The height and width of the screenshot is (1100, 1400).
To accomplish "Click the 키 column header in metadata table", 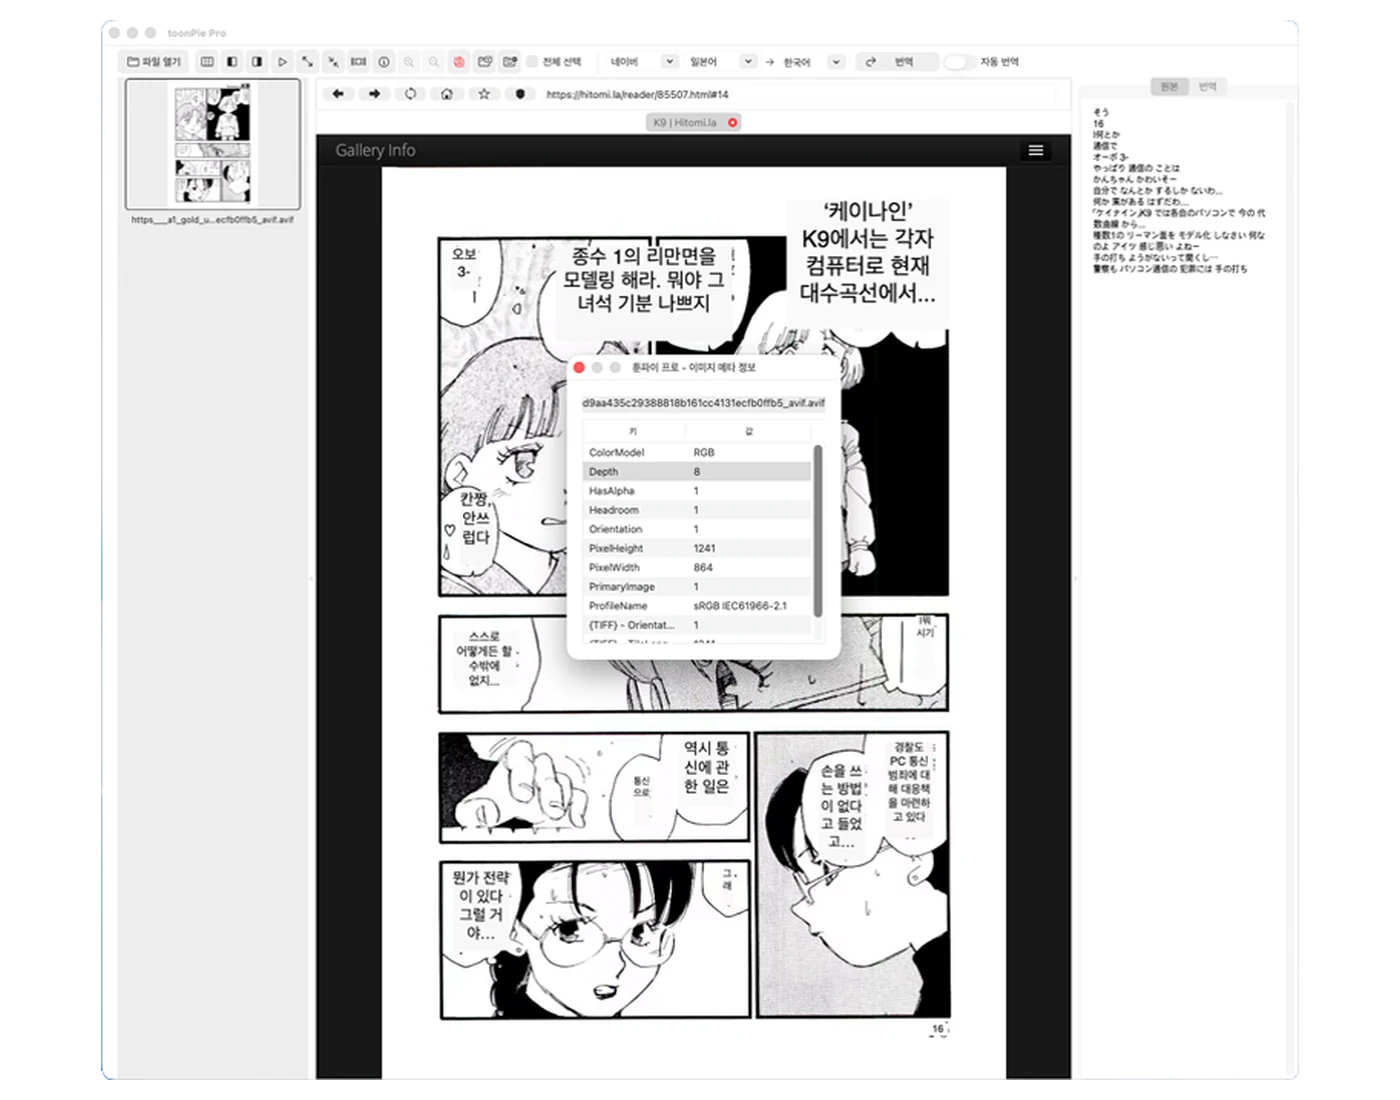I will 633,431.
